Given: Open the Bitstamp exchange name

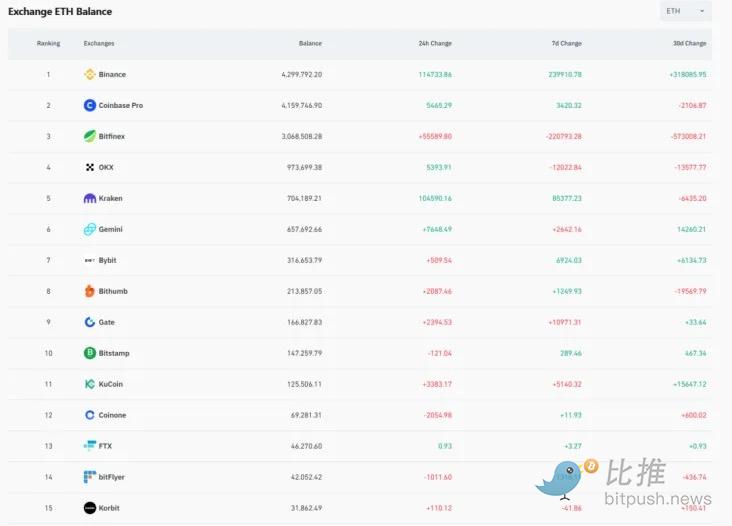Looking at the screenshot, I should point(114,353).
